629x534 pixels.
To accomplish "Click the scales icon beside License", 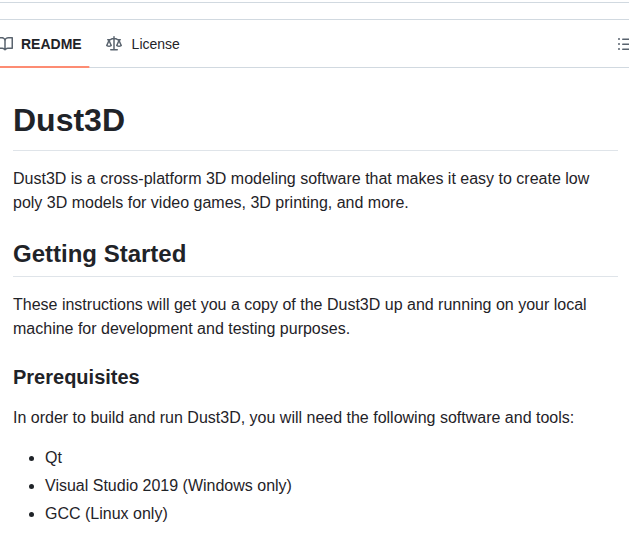I will (114, 44).
